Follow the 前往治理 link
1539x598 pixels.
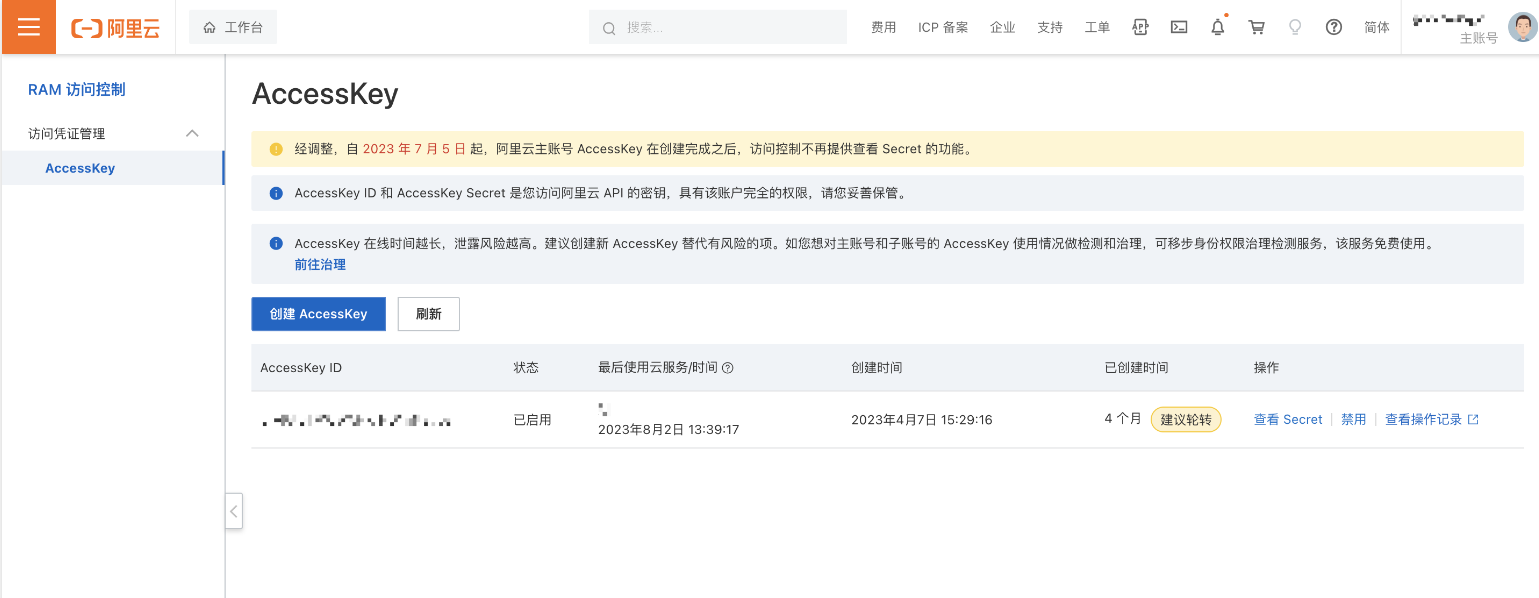pyautogui.click(x=320, y=265)
